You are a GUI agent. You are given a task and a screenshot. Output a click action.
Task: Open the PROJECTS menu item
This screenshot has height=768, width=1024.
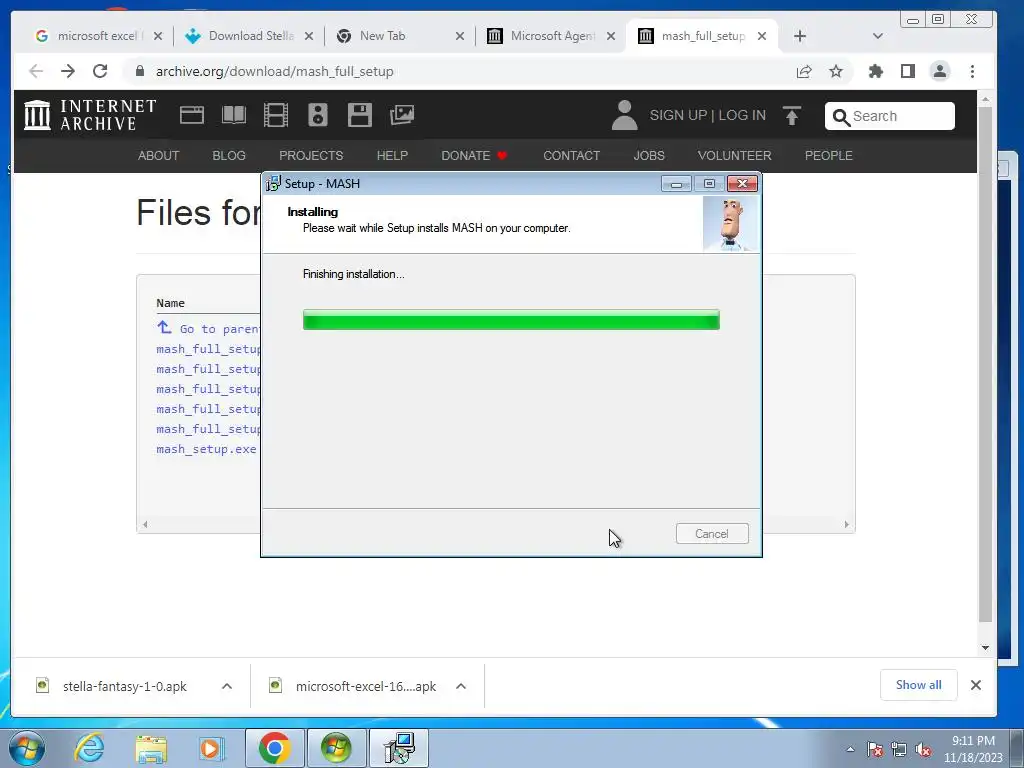pos(311,155)
